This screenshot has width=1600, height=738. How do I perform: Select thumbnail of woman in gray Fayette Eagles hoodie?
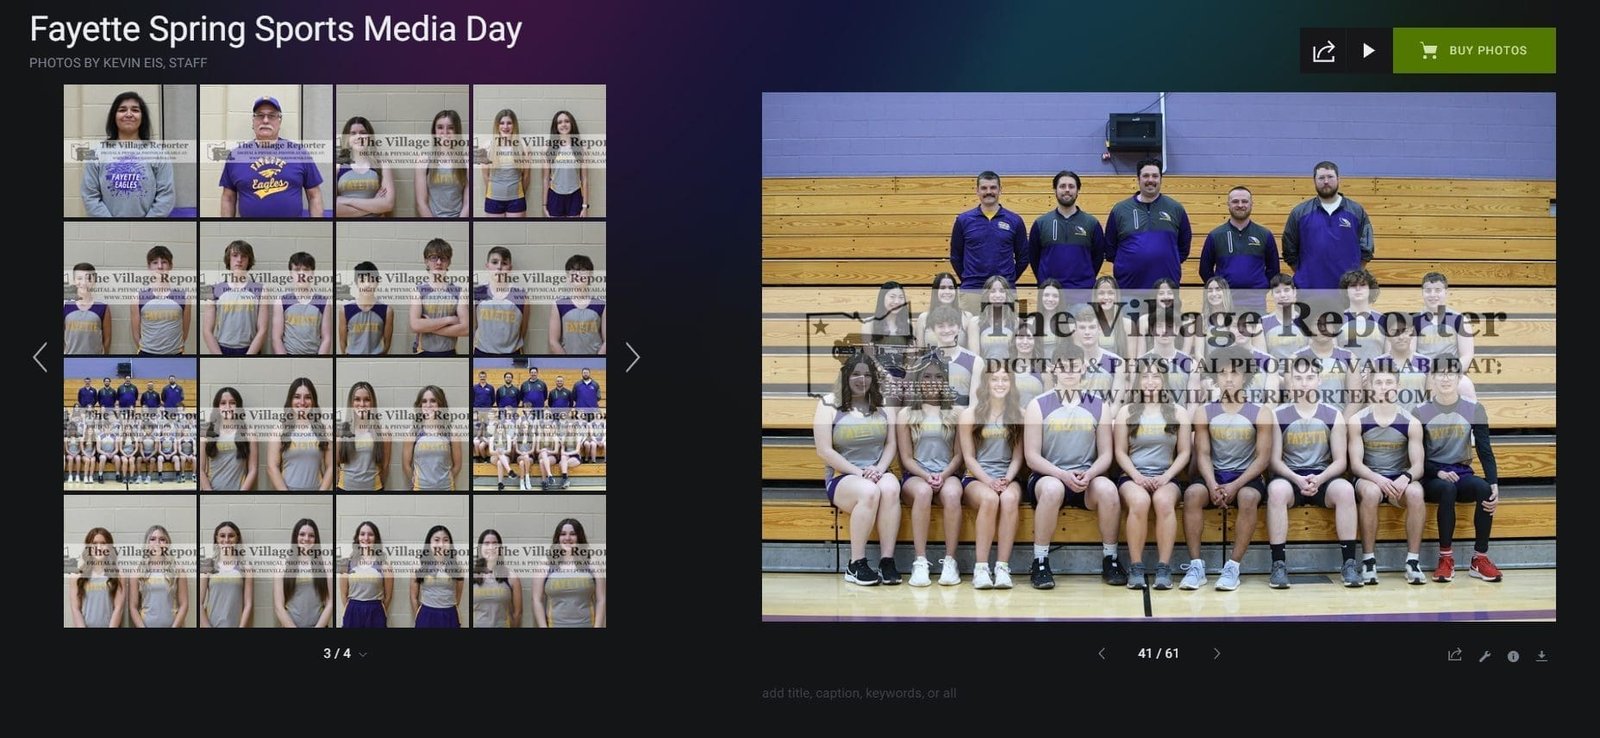tap(130, 151)
